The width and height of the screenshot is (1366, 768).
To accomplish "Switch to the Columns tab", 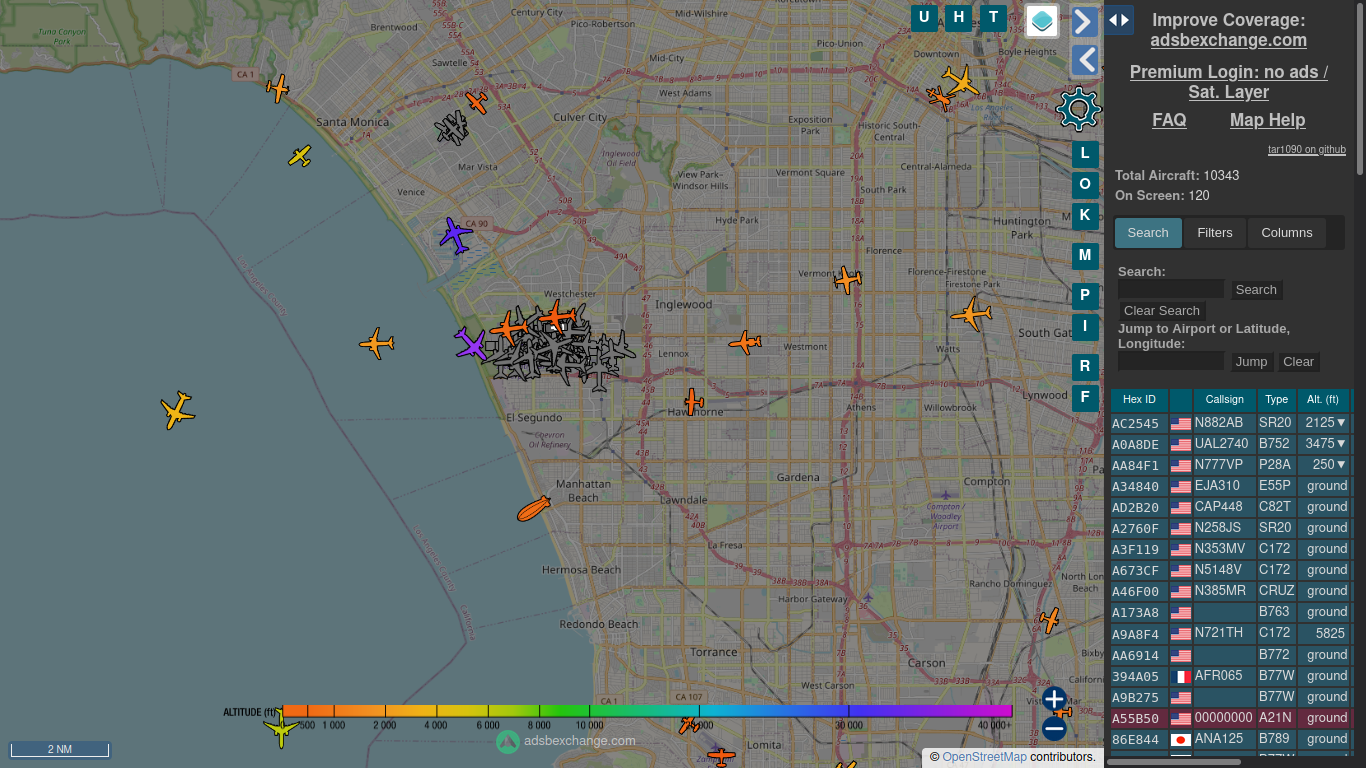I will point(1286,233).
